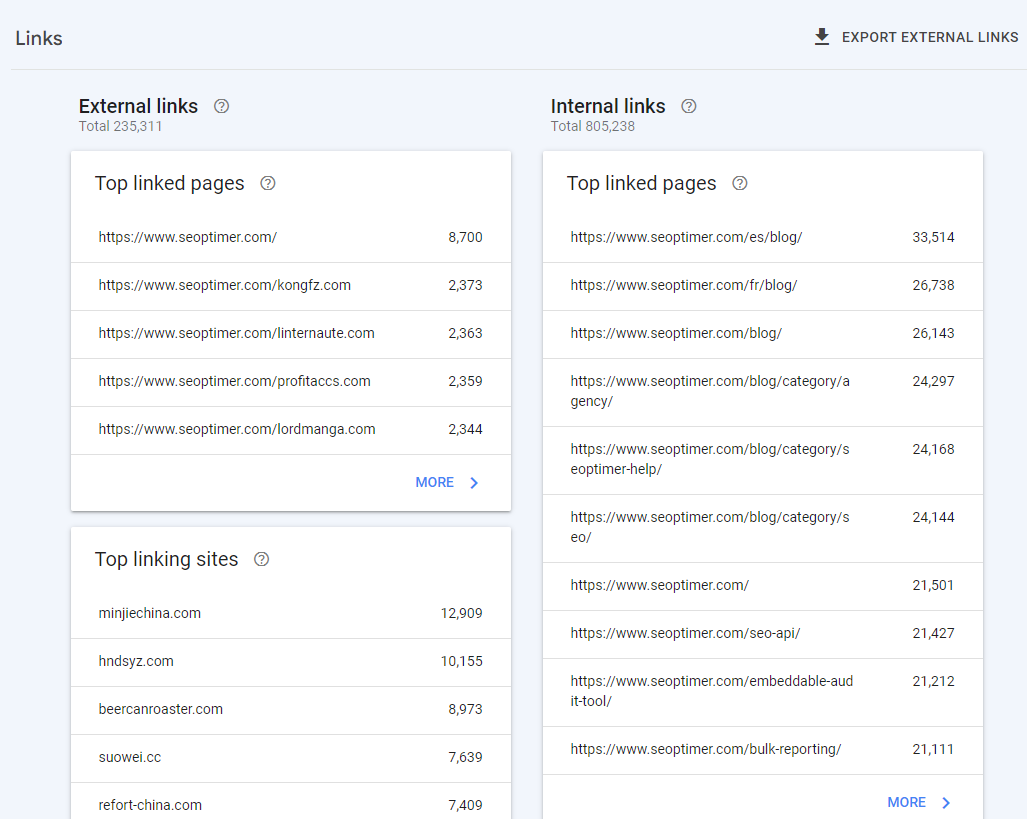Select the seoptimer.com/es/blog/ internal row
The width and height of the screenshot is (1027, 819).
(x=762, y=238)
